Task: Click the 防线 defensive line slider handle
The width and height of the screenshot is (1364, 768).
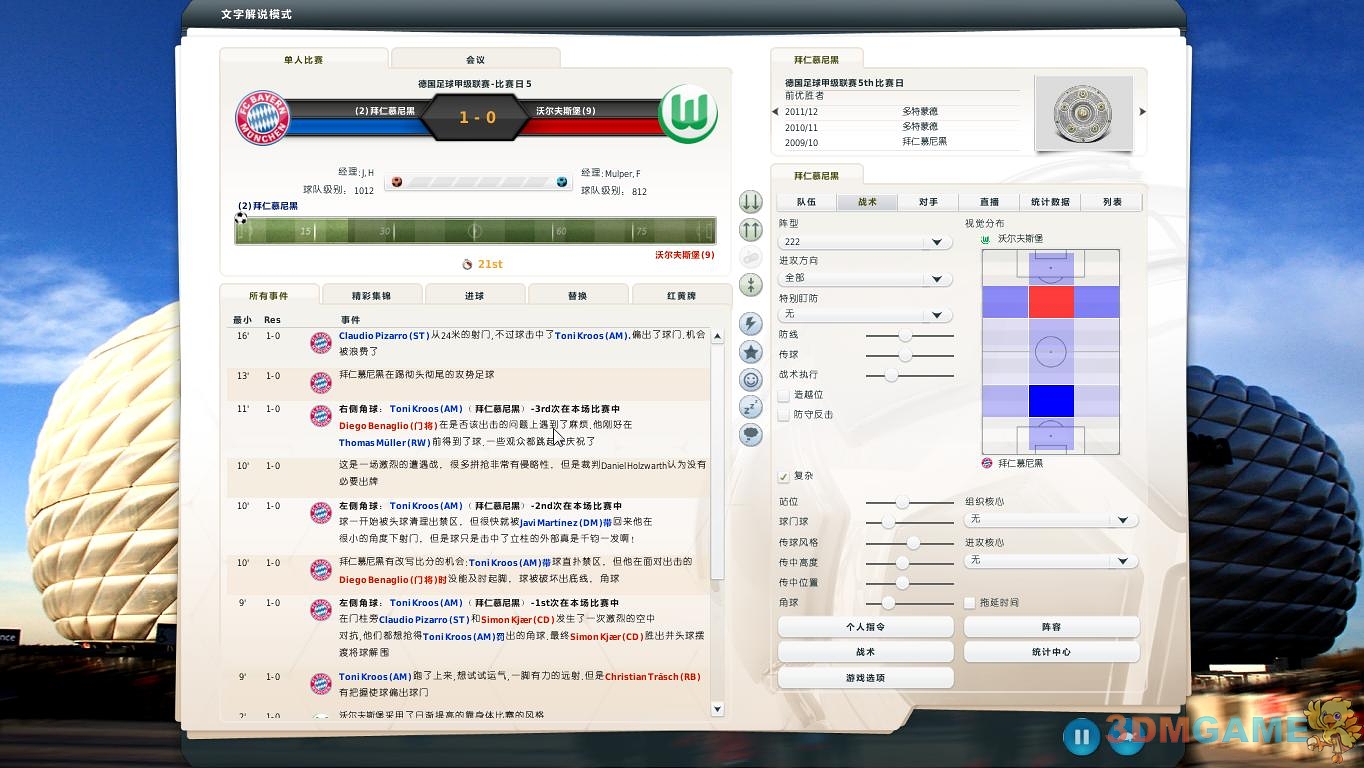Action: pyautogui.click(x=905, y=335)
